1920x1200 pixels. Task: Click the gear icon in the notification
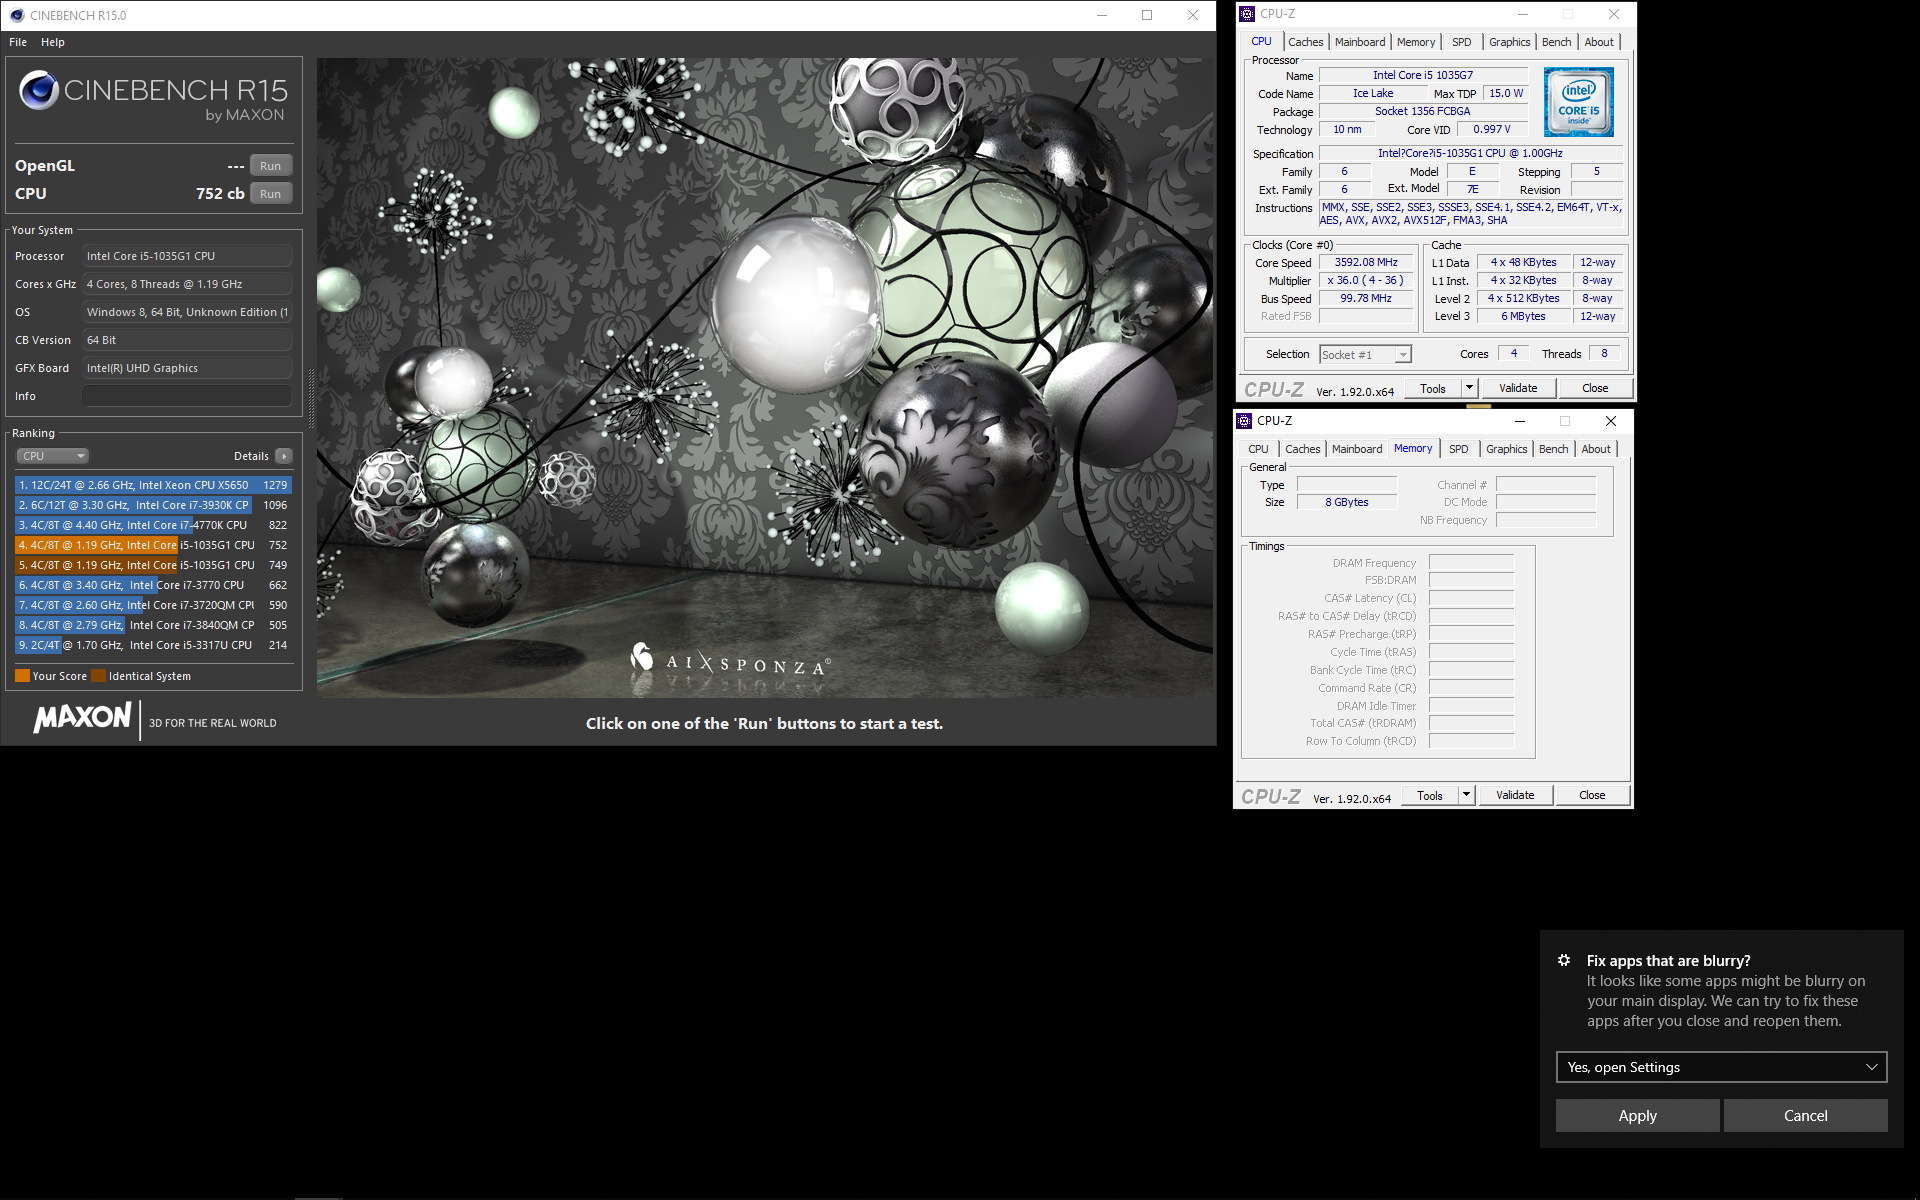pyautogui.click(x=1564, y=960)
